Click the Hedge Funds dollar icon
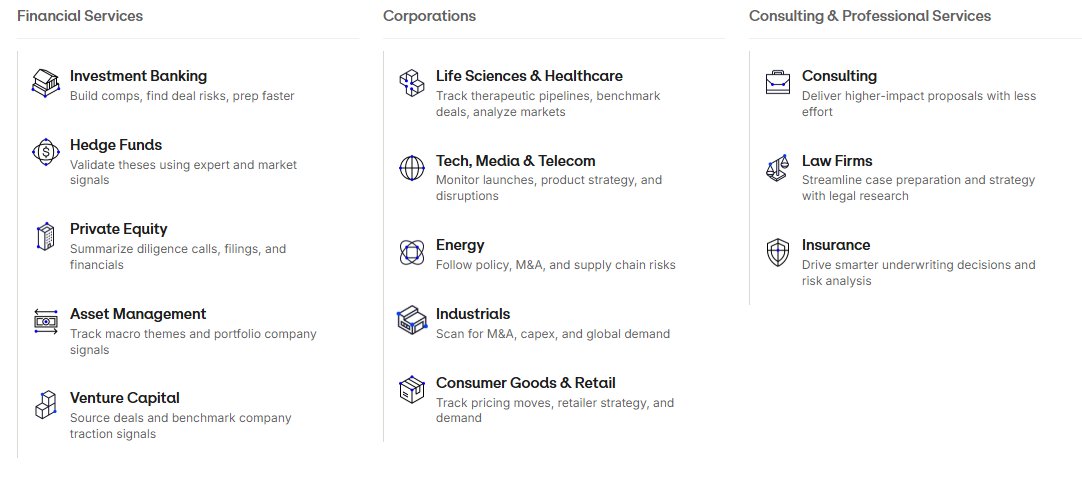Image resolution: width=1082 pixels, height=479 pixels. [x=46, y=152]
